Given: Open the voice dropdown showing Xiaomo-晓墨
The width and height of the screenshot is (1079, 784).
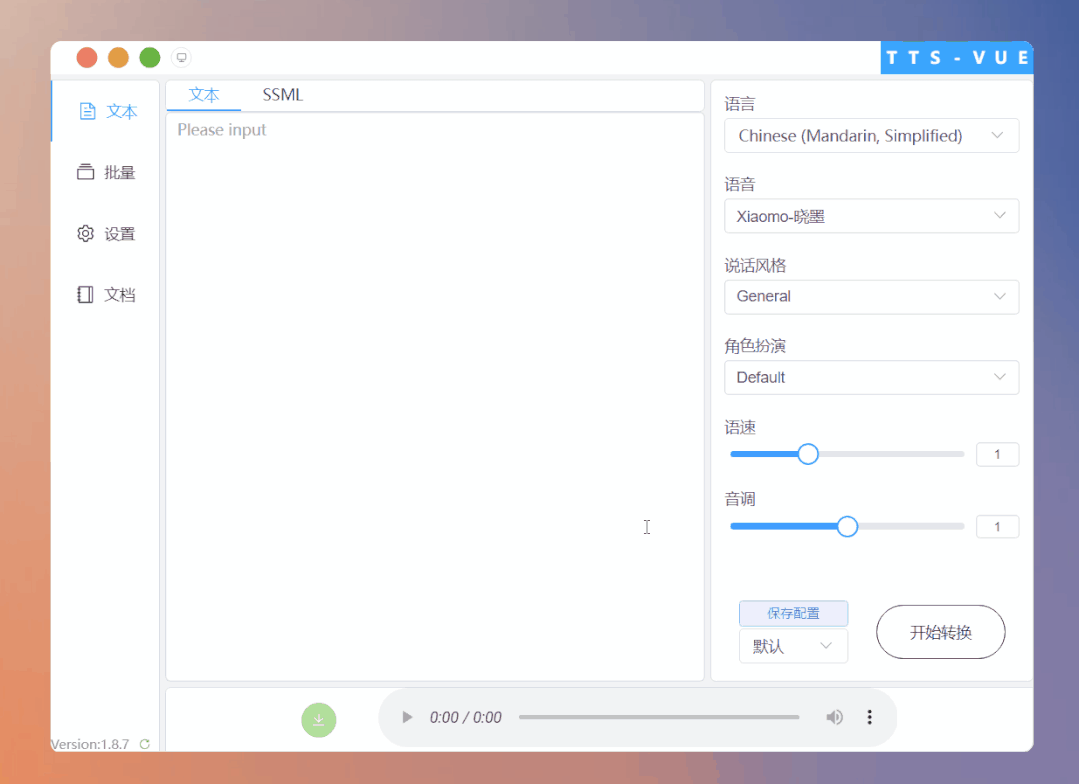Looking at the screenshot, I should (x=871, y=216).
